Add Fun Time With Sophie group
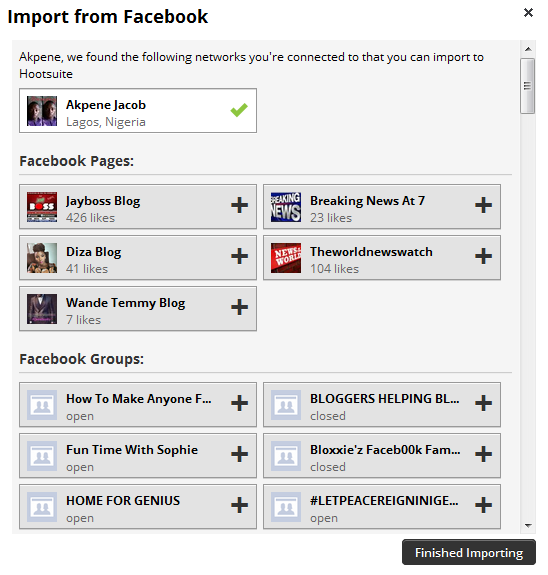This screenshot has width=548, height=575. point(239,454)
